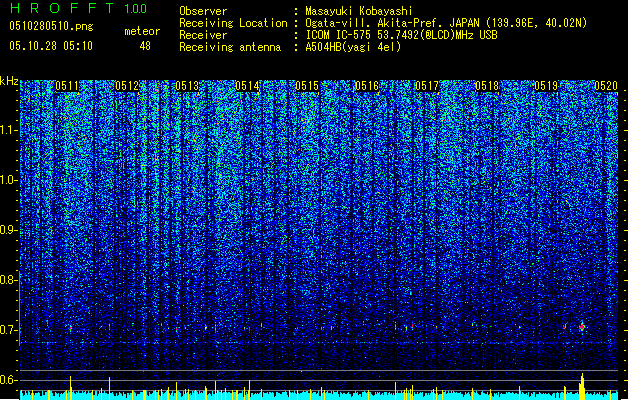Image resolution: width=629 pixels, height=400 pixels.
Task: Click observer name Masayuki Kobayashi
Action: (x=359, y=11)
